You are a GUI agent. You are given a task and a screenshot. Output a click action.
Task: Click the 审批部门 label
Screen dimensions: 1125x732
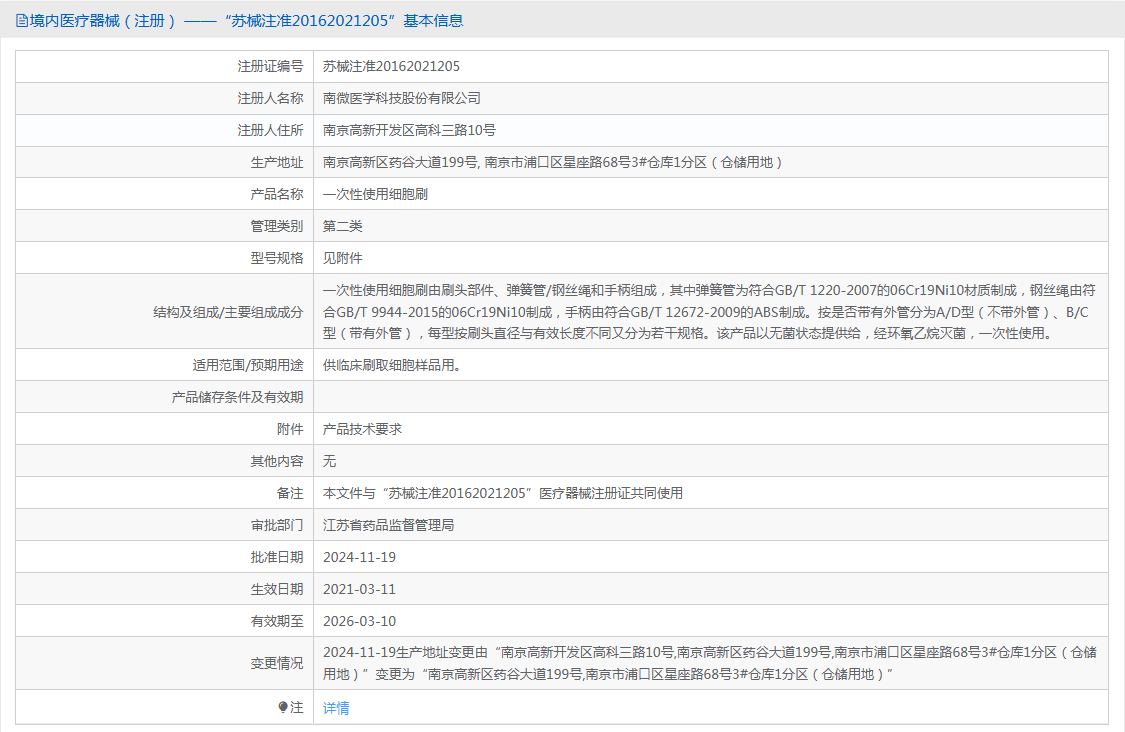277,525
